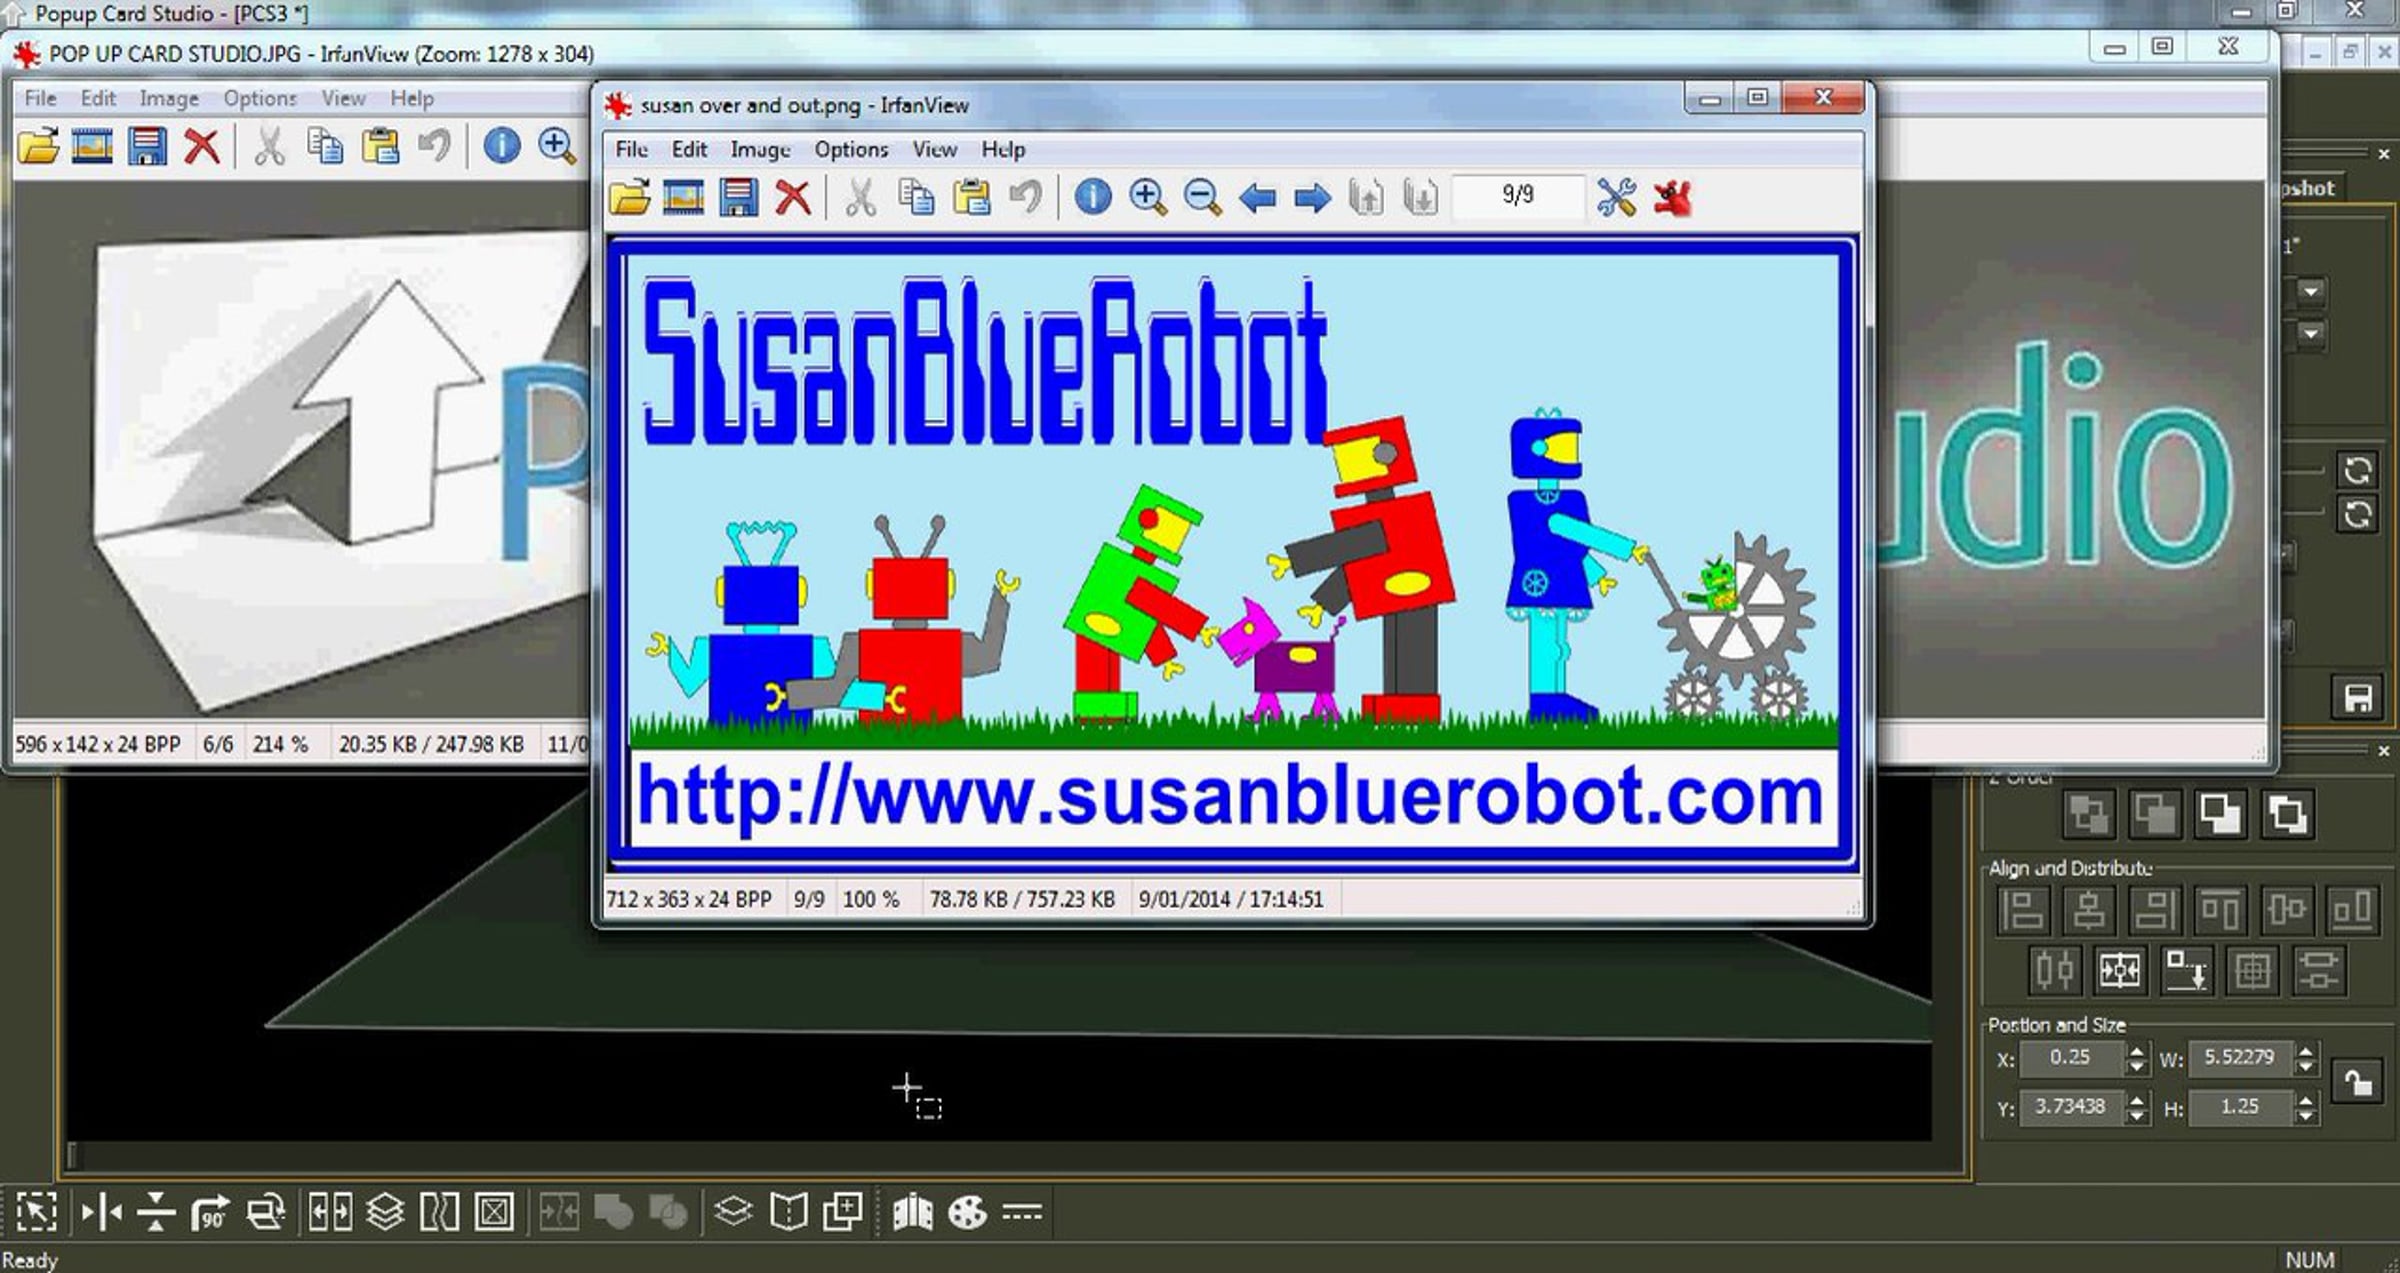Expand the first dropdown in right panel
2400x1273 pixels.
click(2310, 292)
